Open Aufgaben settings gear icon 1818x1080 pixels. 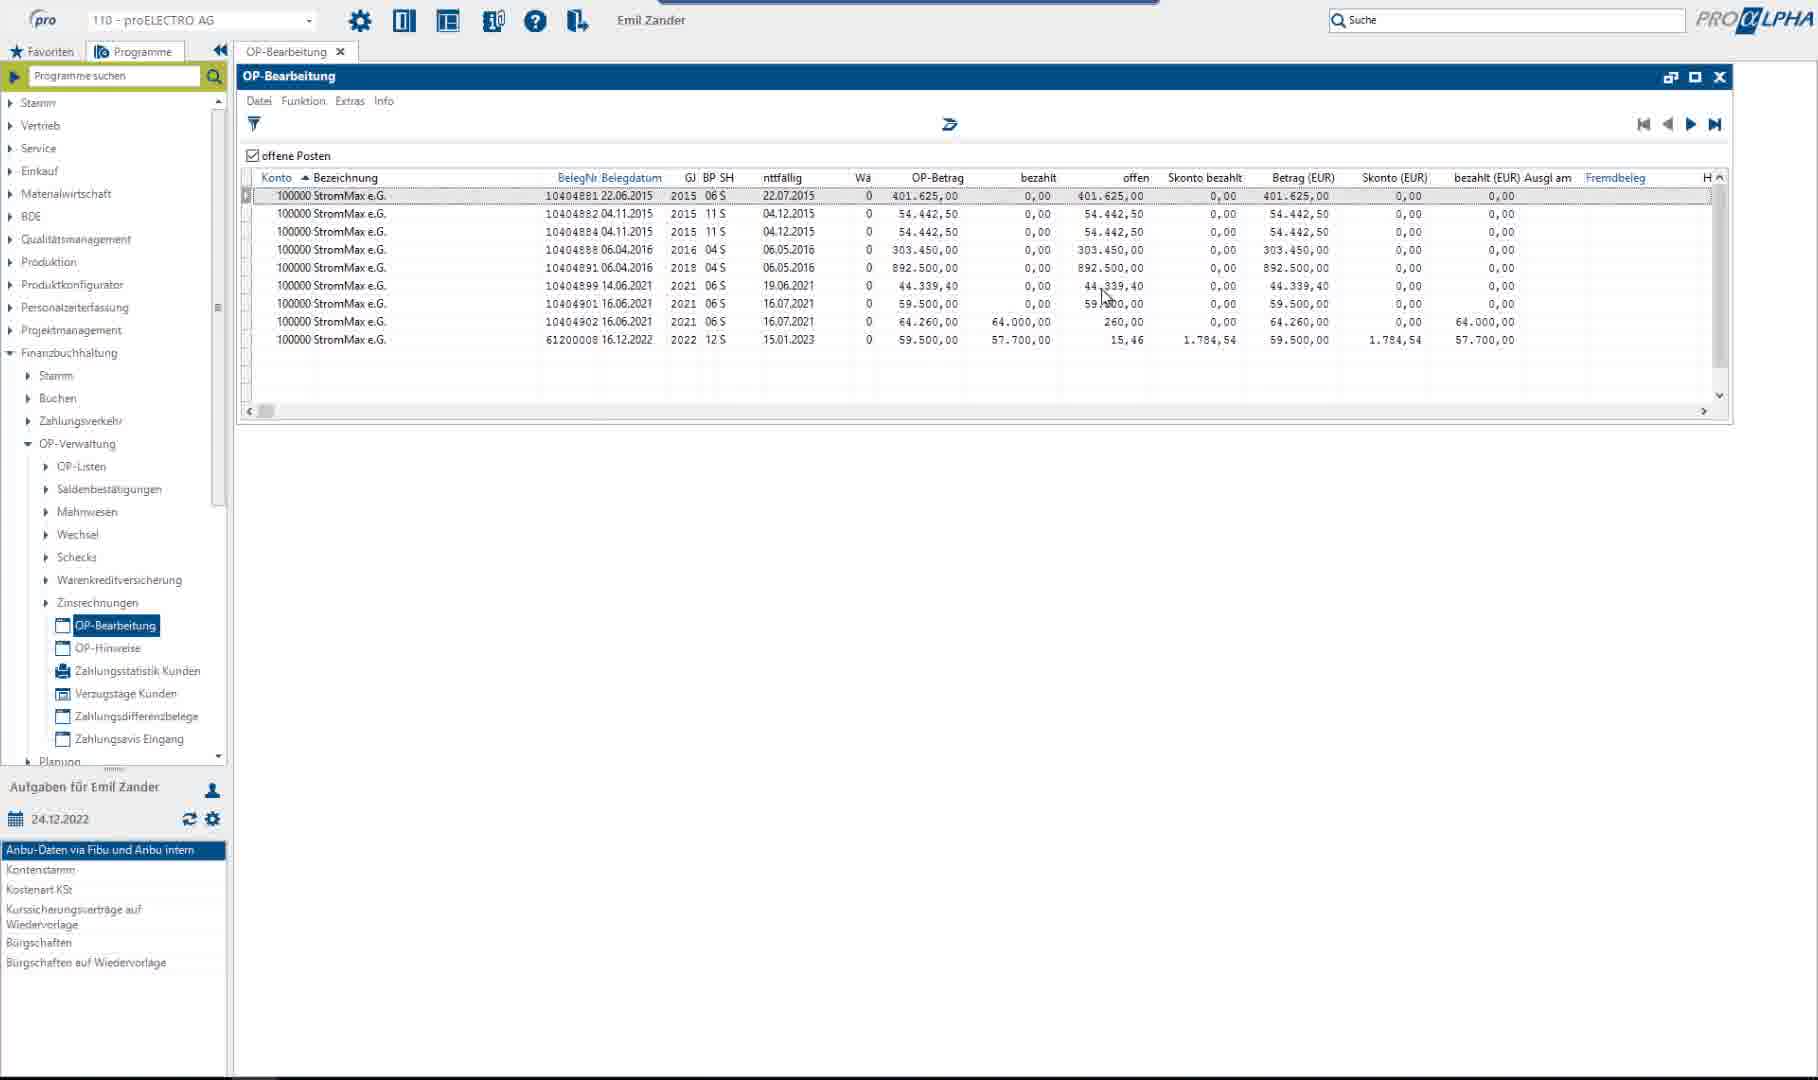212,819
